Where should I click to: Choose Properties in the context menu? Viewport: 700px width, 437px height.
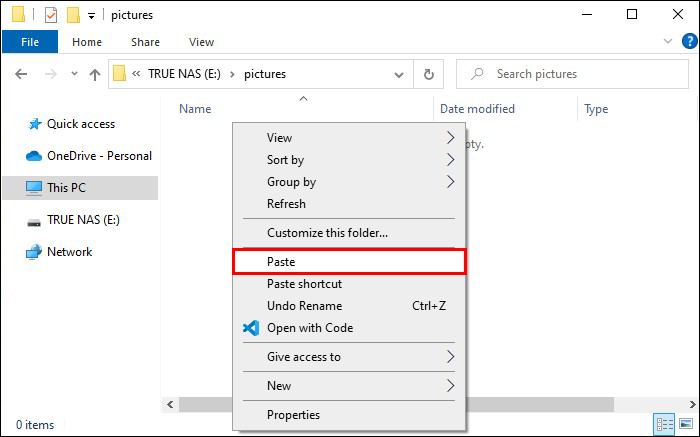pos(293,415)
